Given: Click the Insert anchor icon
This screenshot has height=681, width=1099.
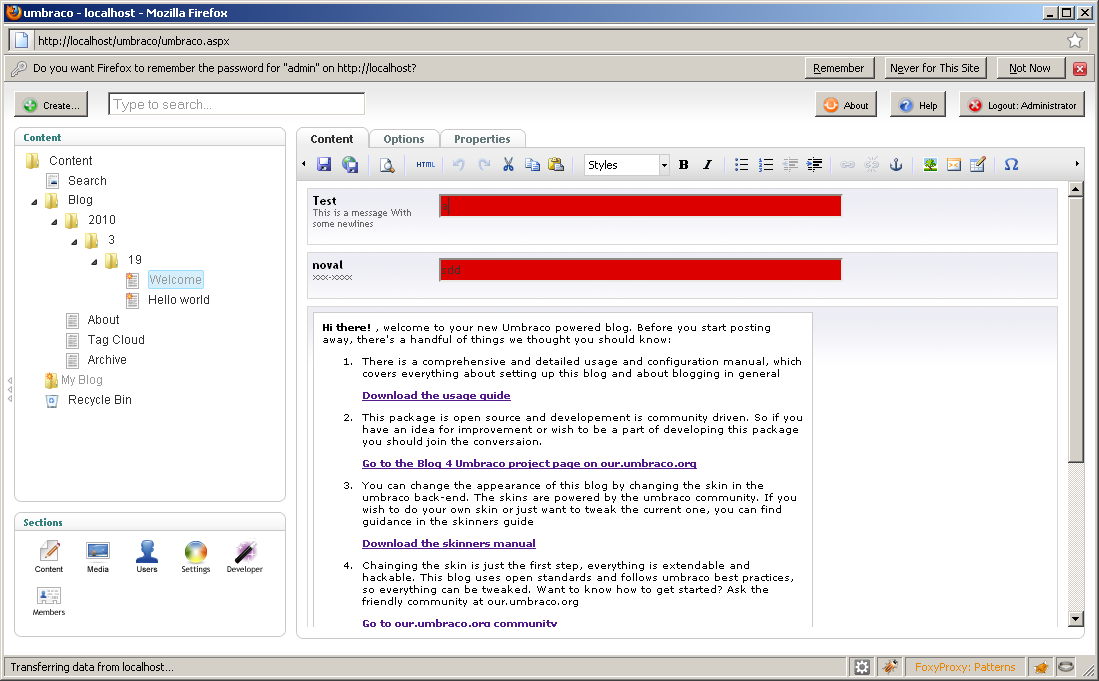Looking at the screenshot, I should 896,165.
